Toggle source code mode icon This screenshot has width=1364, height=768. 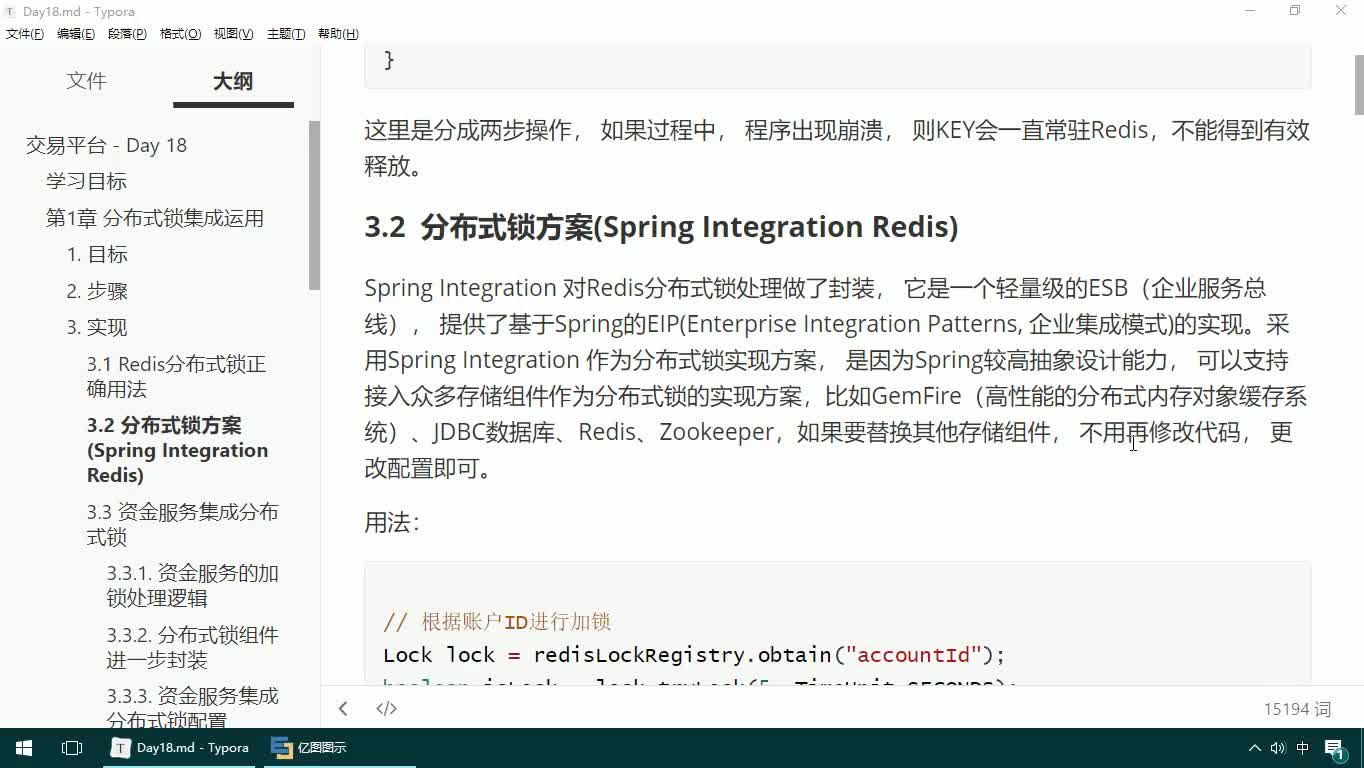click(386, 709)
